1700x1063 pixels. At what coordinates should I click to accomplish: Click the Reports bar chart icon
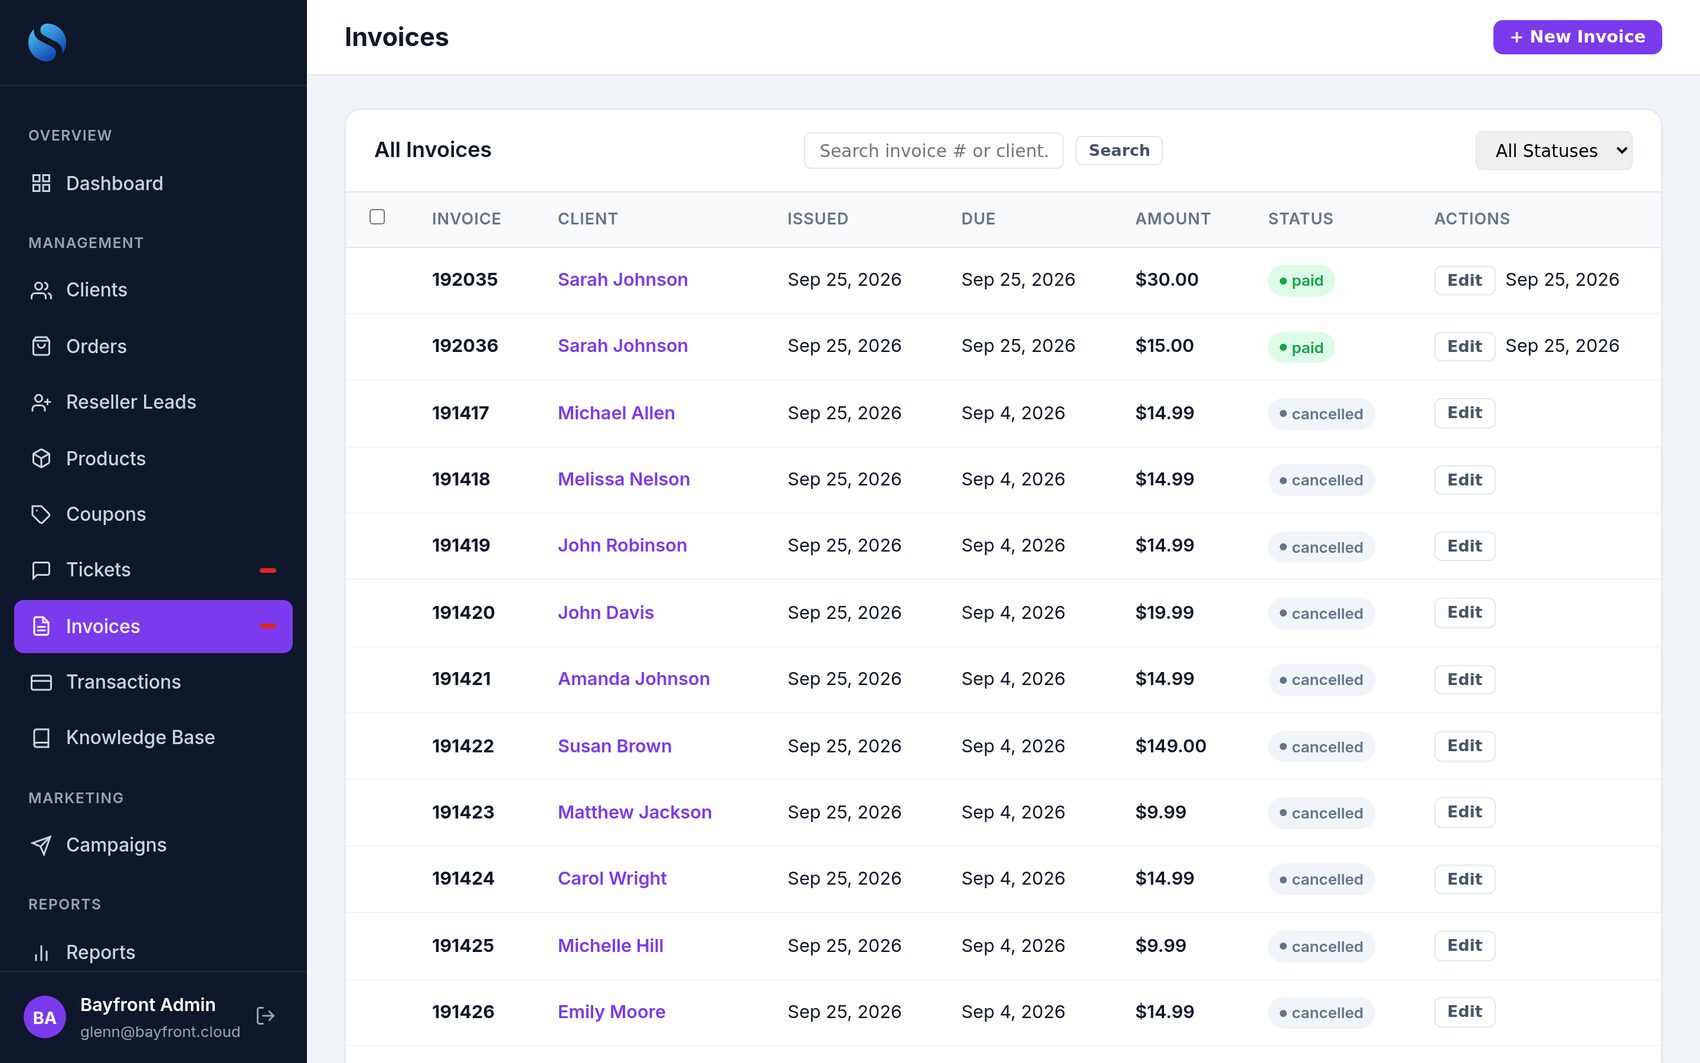41,952
